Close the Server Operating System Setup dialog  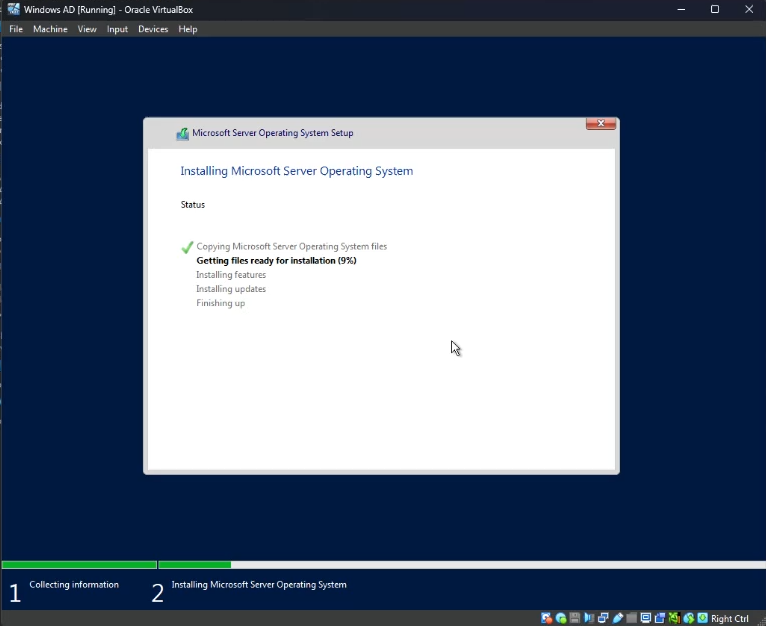601,124
